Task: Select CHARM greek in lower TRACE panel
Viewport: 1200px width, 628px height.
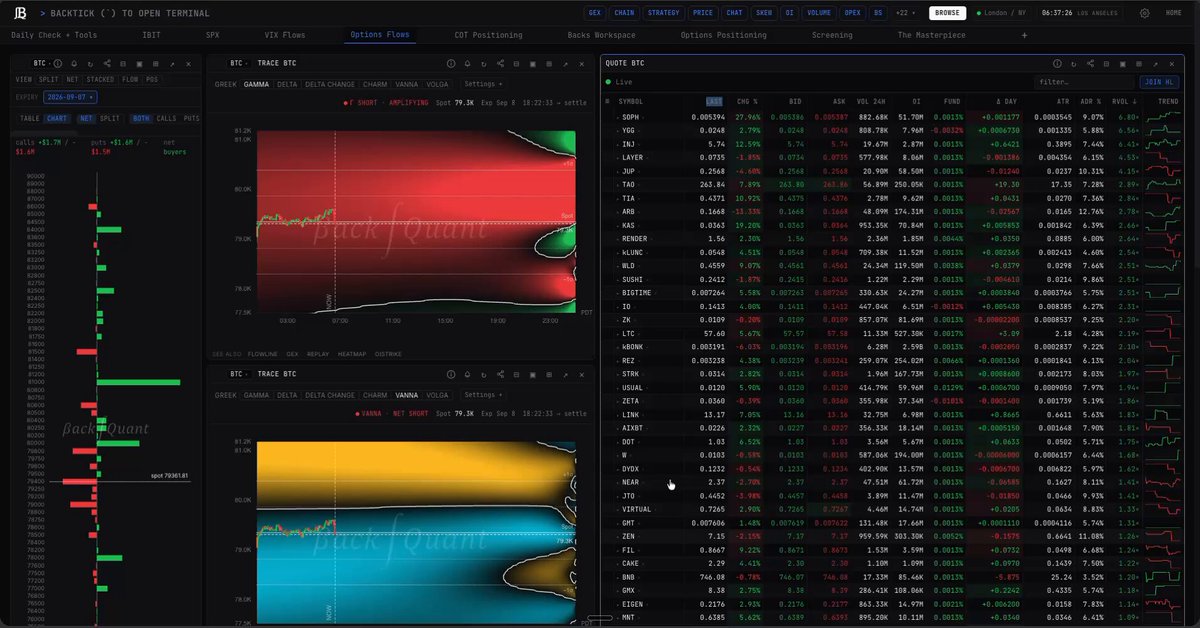Action: point(375,395)
